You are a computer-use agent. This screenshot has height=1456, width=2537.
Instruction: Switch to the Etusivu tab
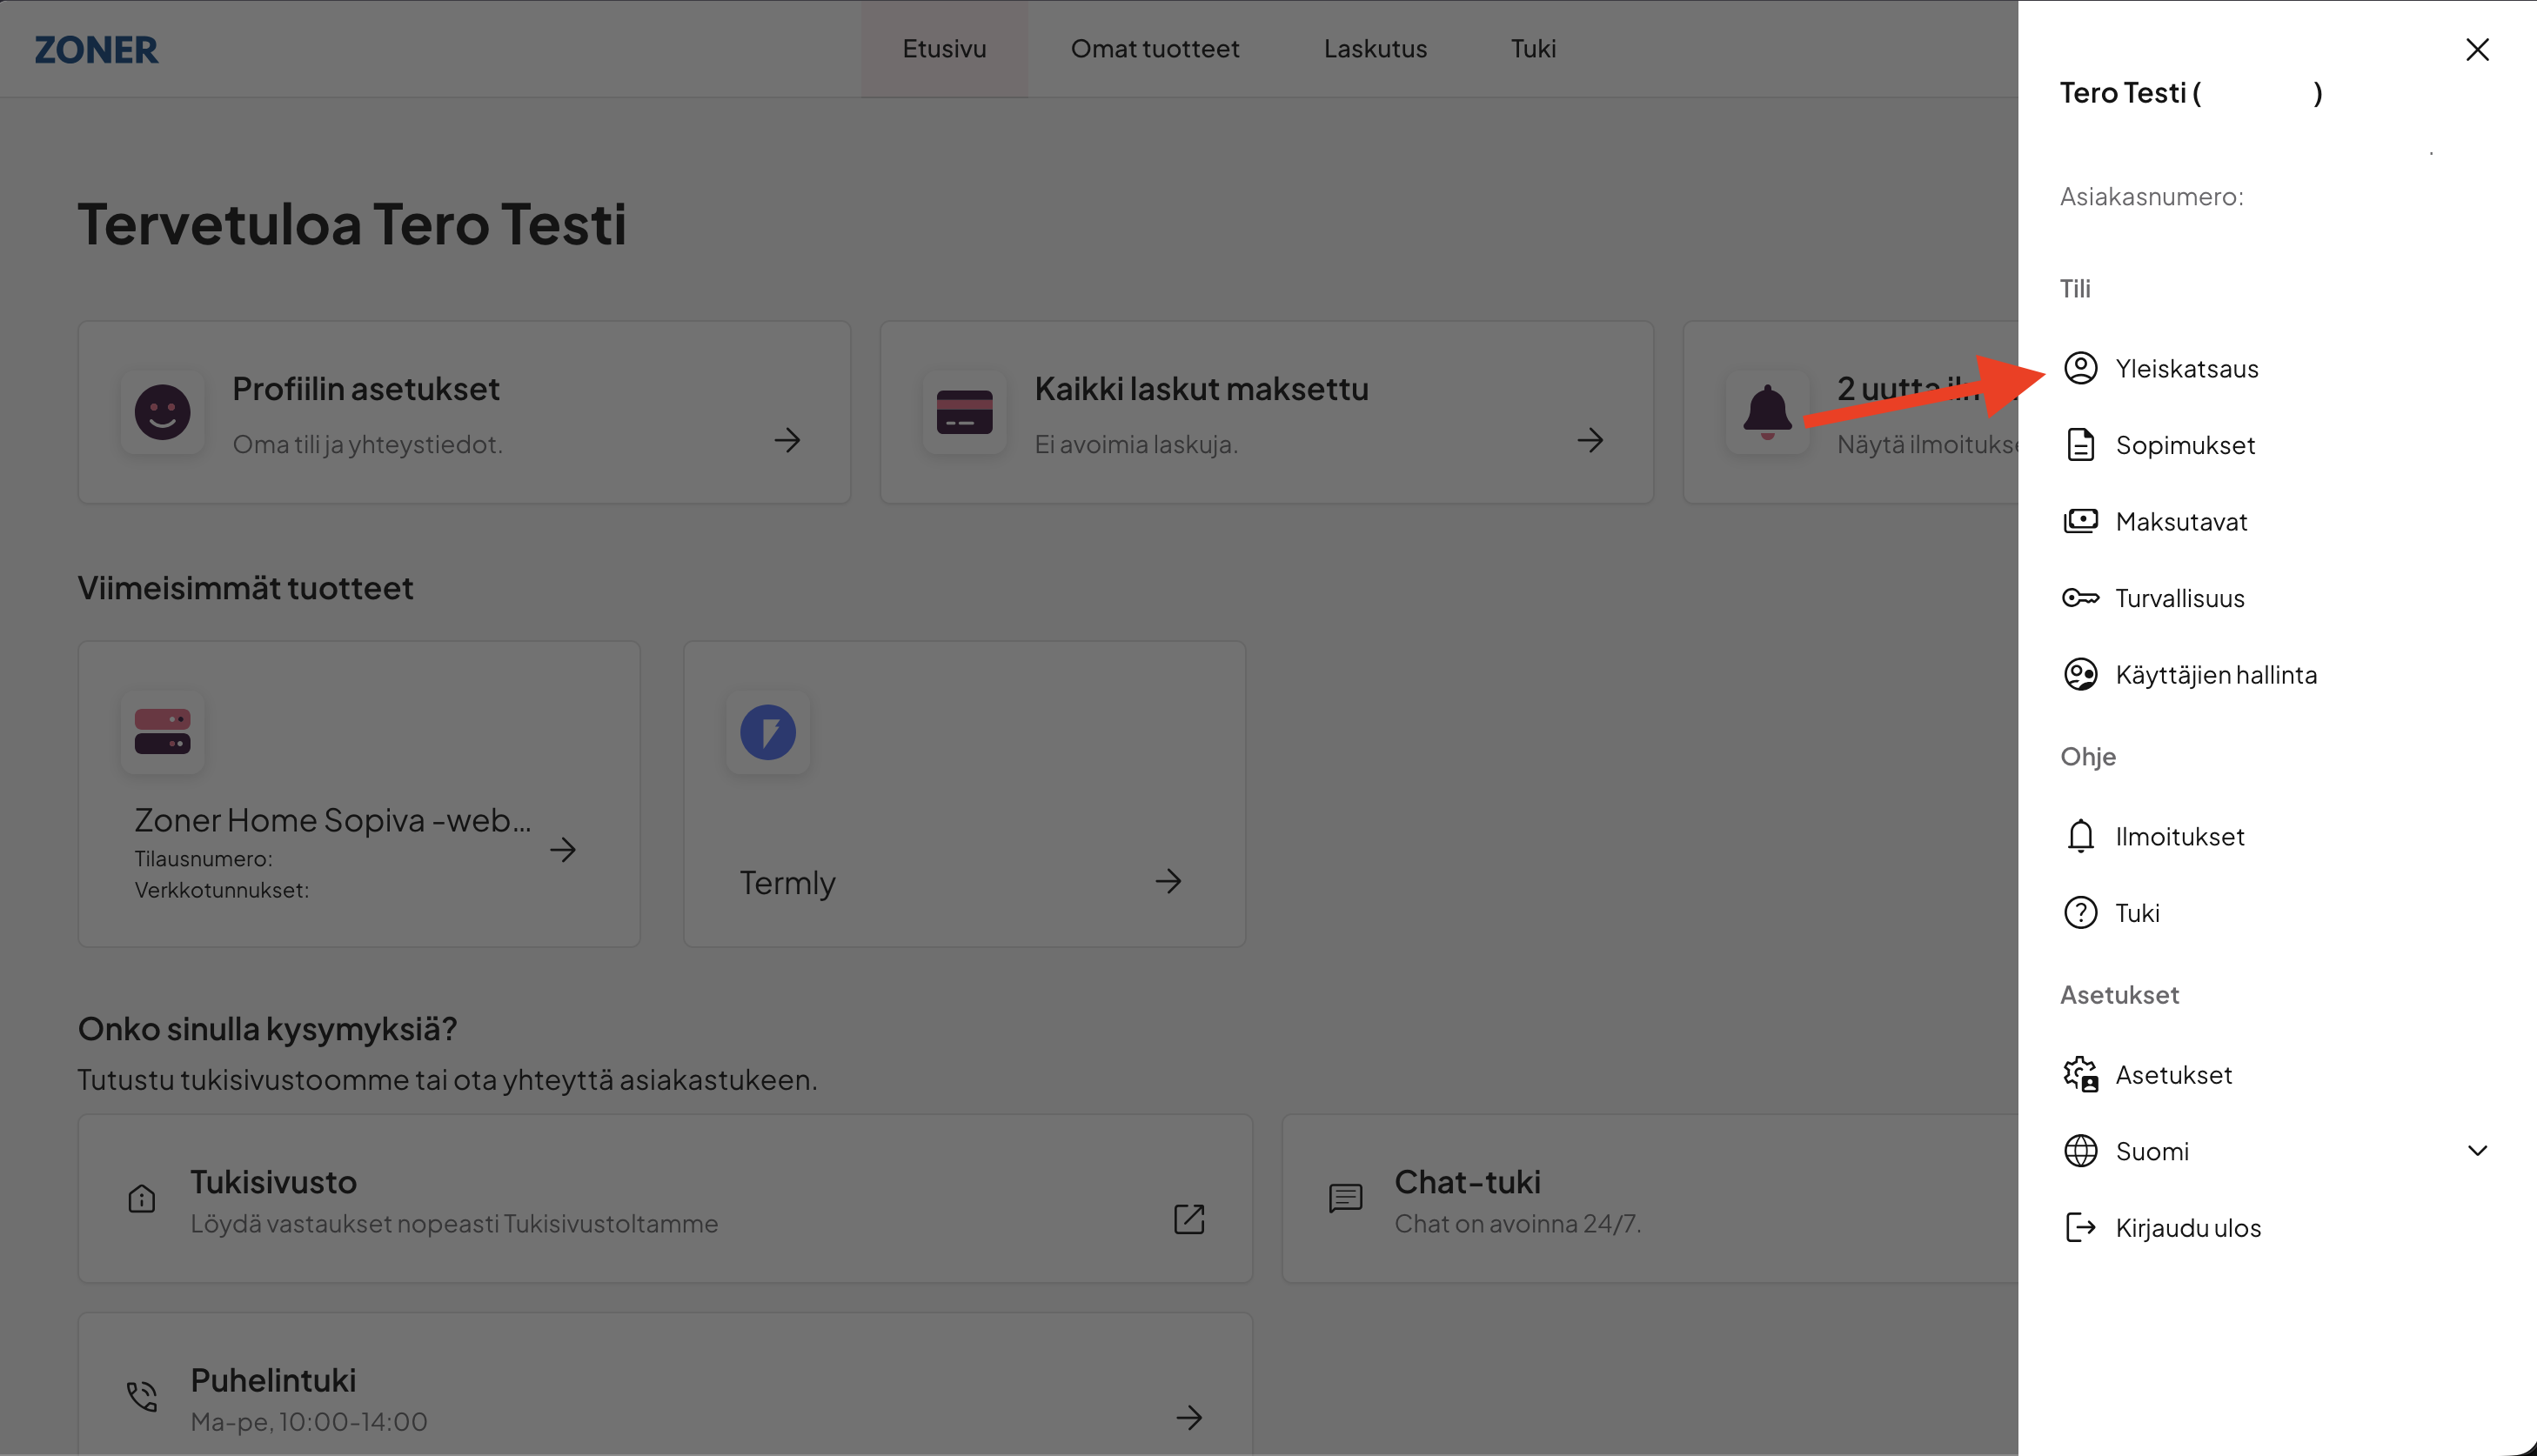(944, 49)
